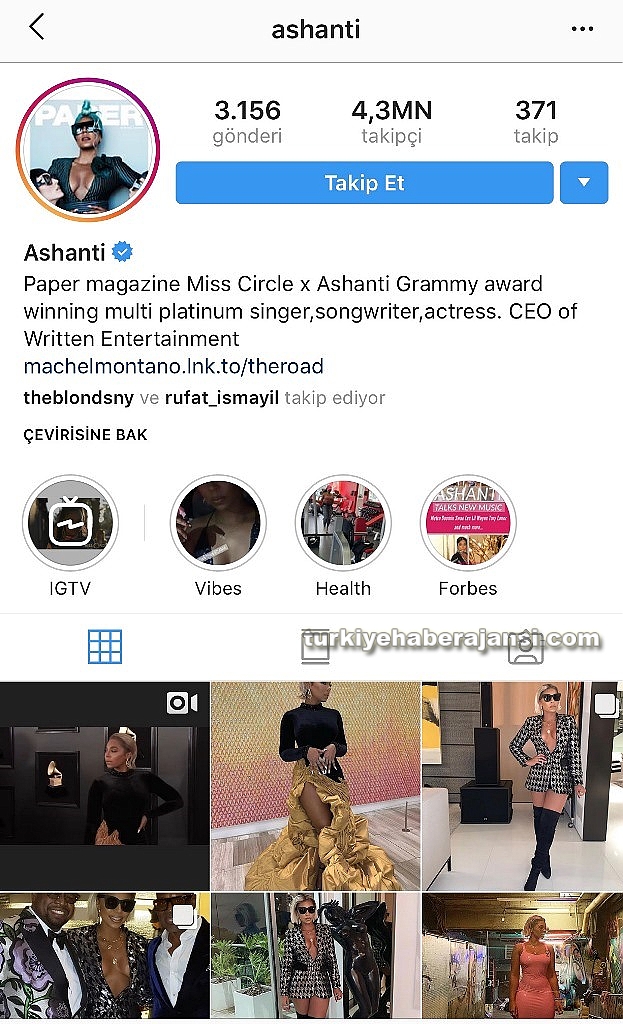623x1024 pixels.
Task: Open Ashanti's profile picture story
Action: tap(88, 150)
